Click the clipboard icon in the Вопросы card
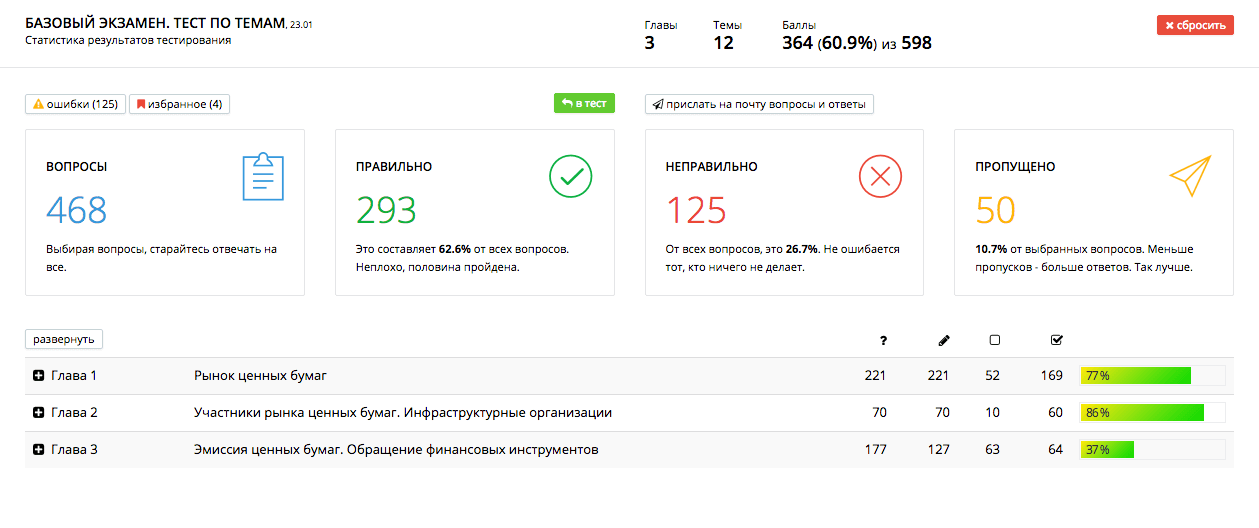1259x528 pixels. click(x=264, y=177)
